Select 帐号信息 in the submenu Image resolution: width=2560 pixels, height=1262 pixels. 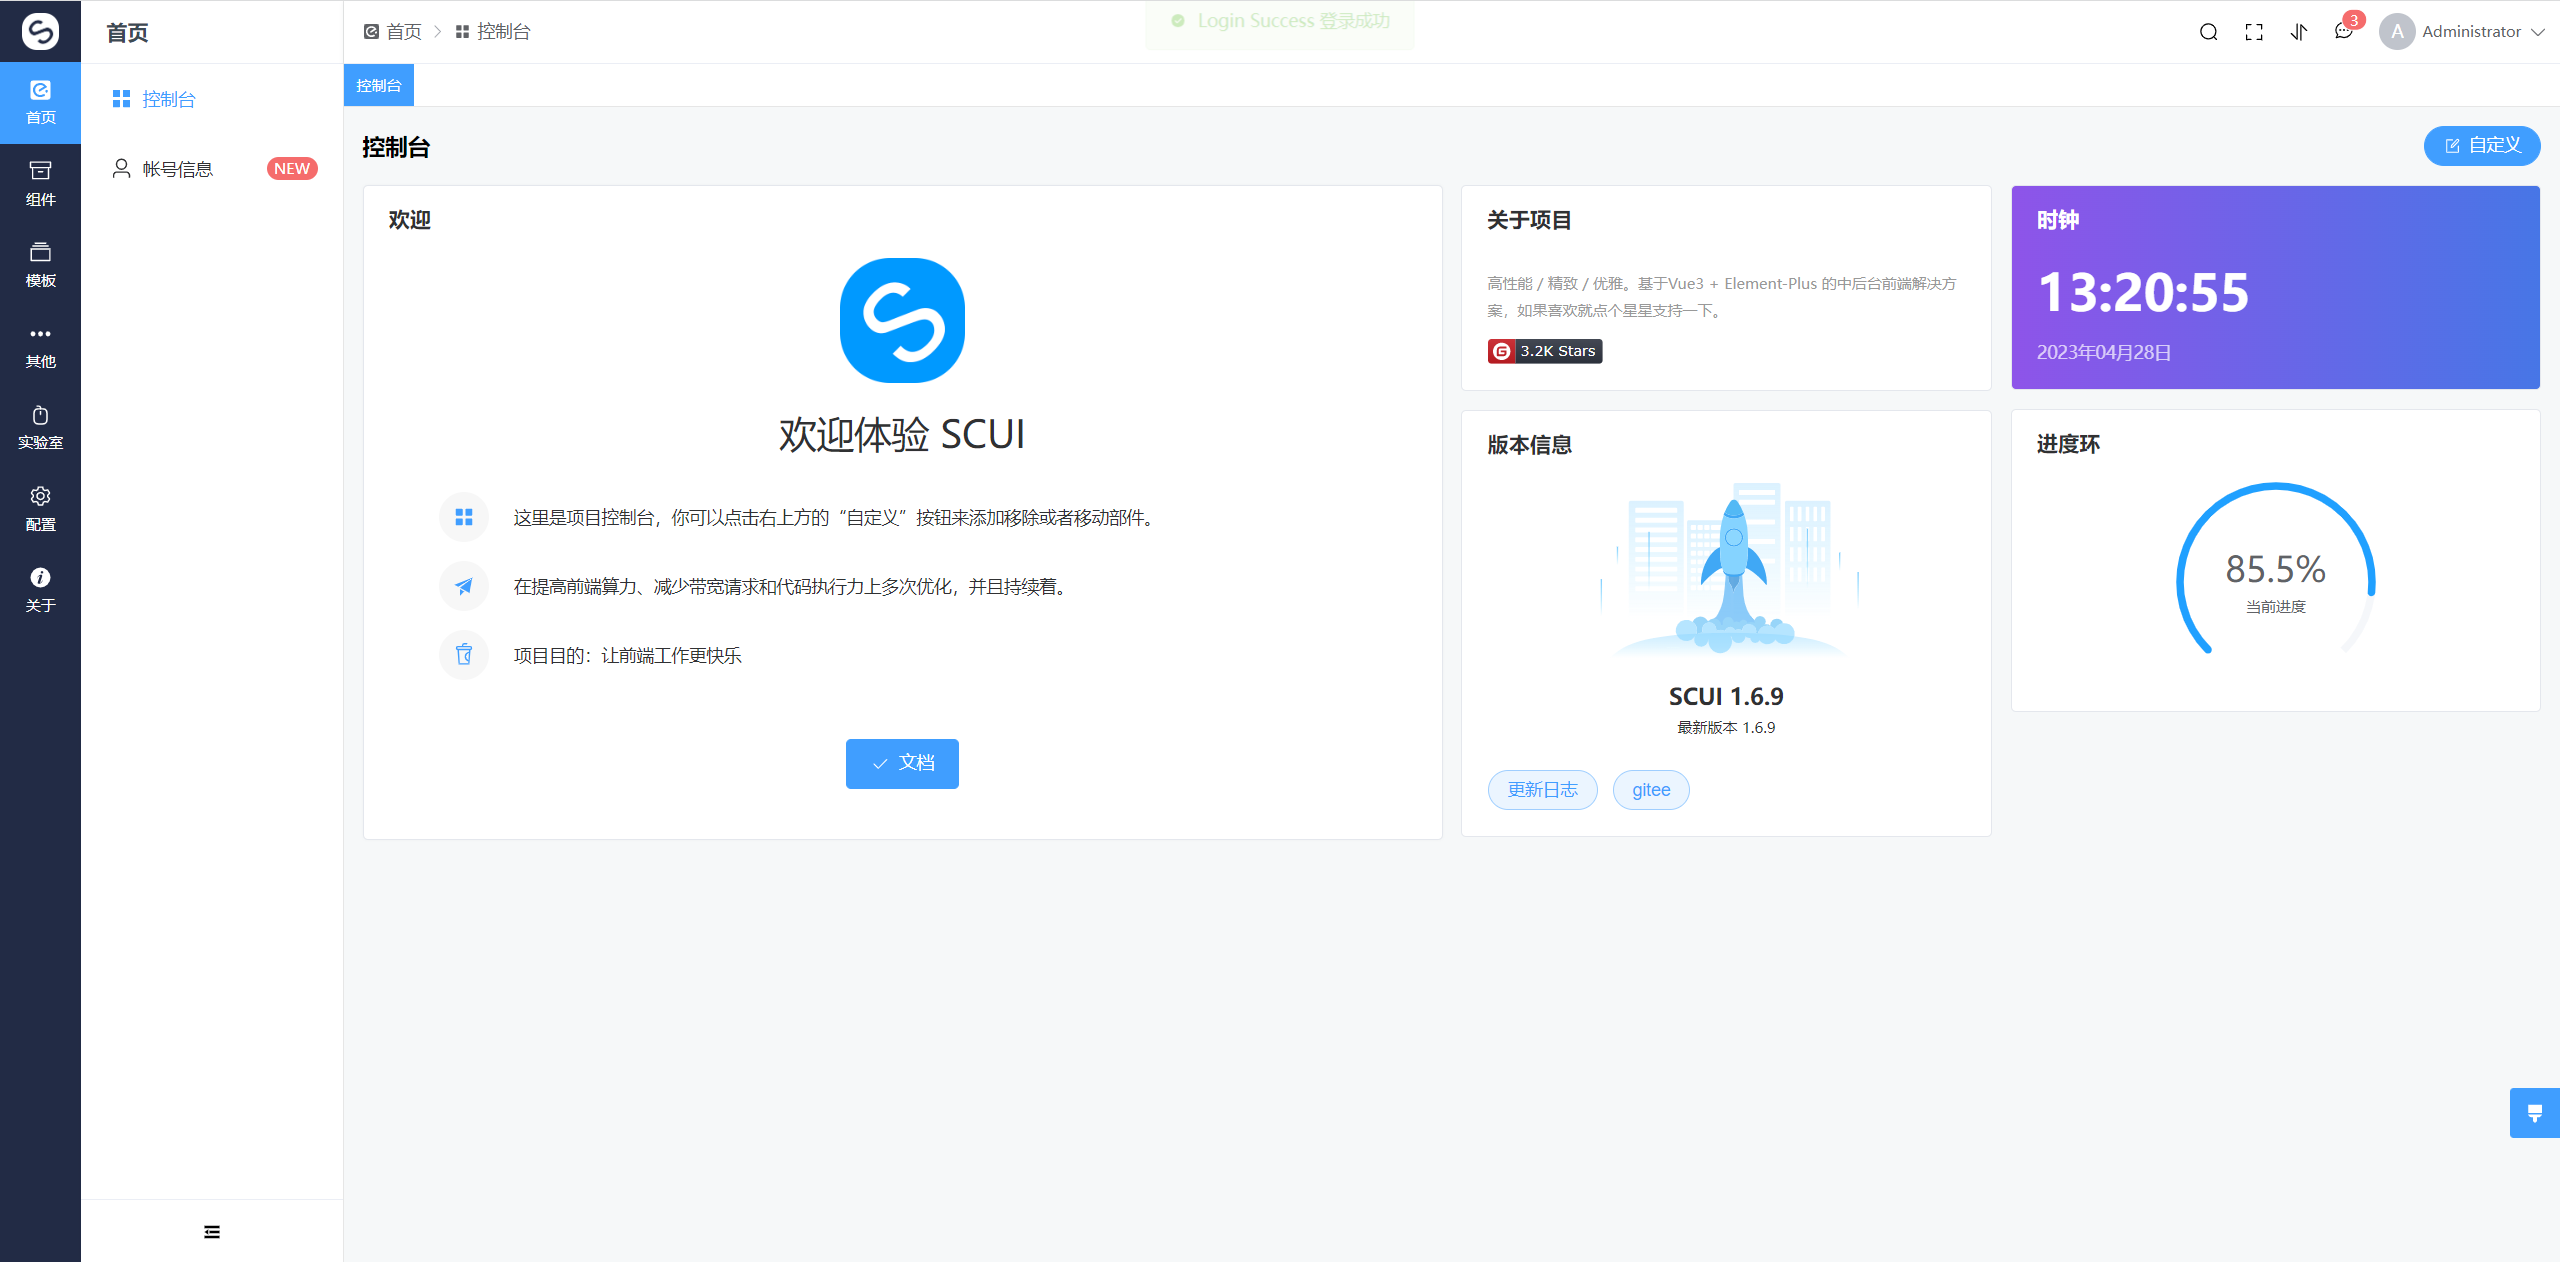(x=212, y=169)
